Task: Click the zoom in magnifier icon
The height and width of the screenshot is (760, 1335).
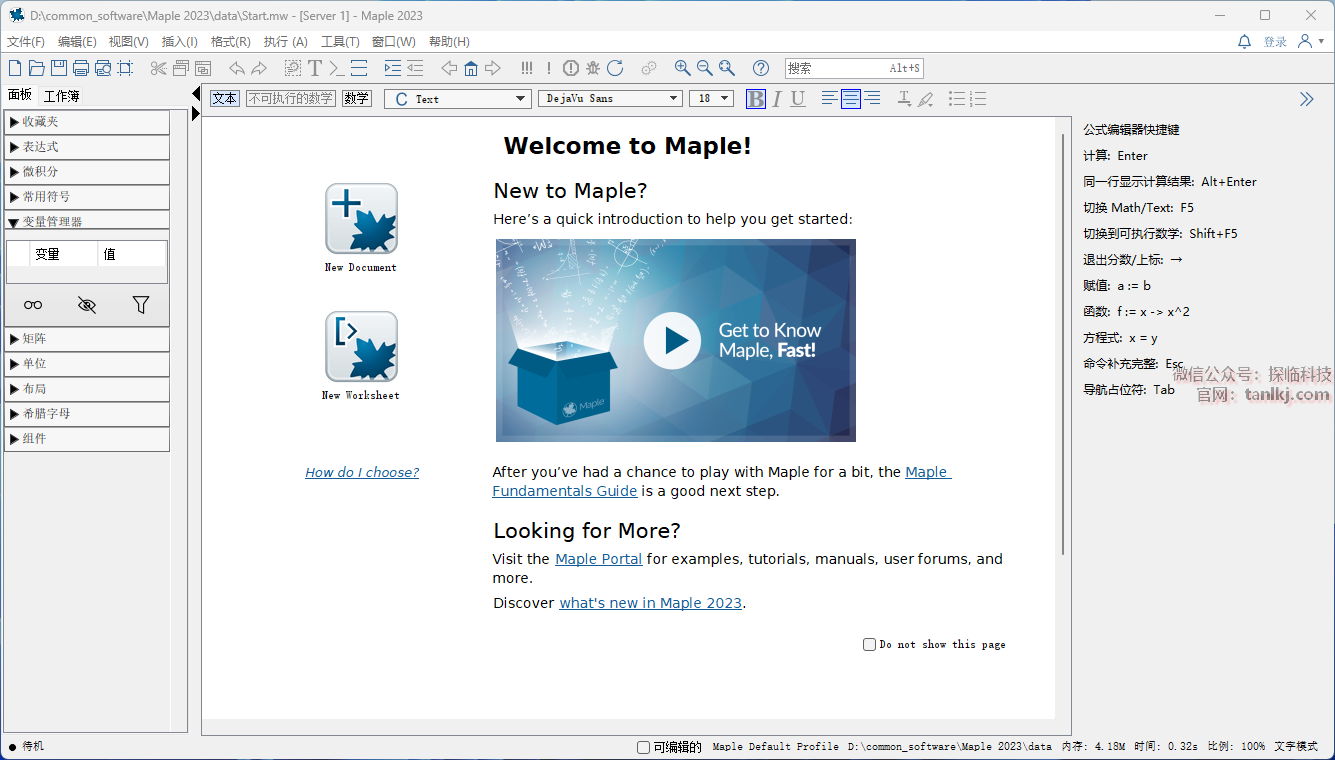Action: [682, 68]
